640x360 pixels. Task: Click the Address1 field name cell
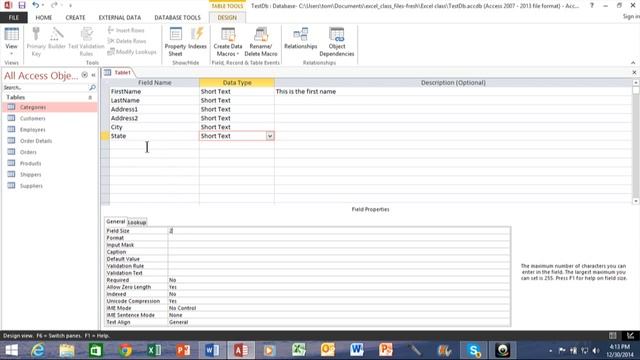(154, 109)
